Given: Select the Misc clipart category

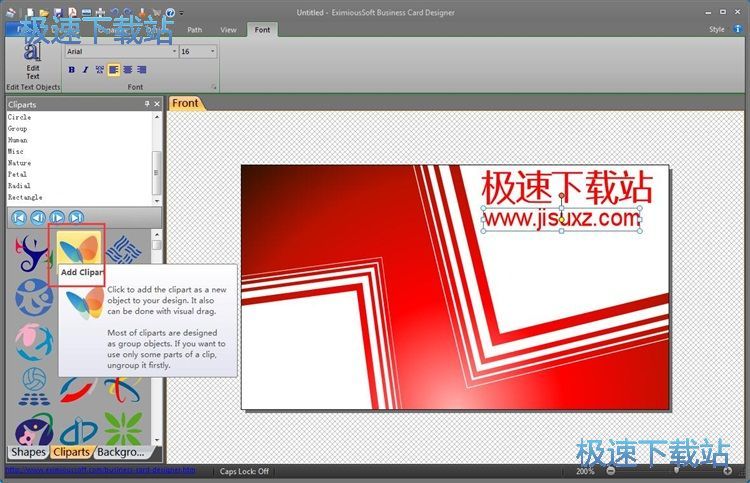Looking at the screenshot, I should 15,152.
